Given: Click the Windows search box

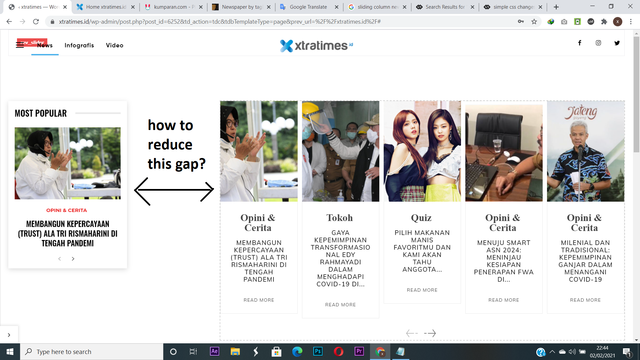Looking at the screenshot, I should tap(91, 351).
